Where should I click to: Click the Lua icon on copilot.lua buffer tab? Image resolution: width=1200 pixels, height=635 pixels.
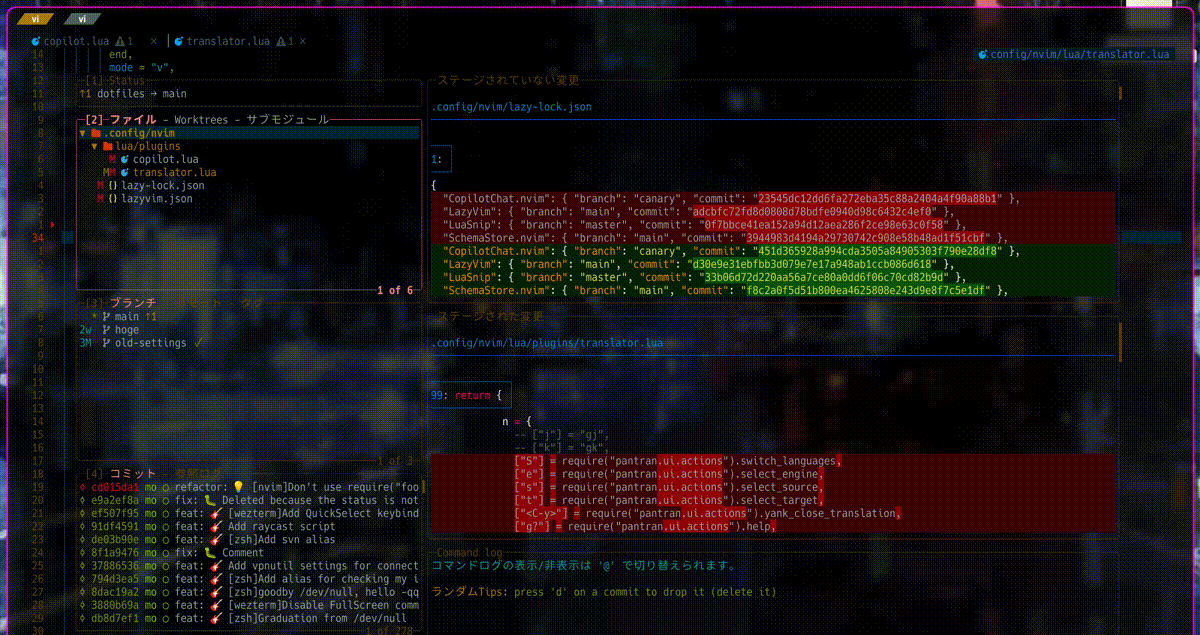coord(36,42)
